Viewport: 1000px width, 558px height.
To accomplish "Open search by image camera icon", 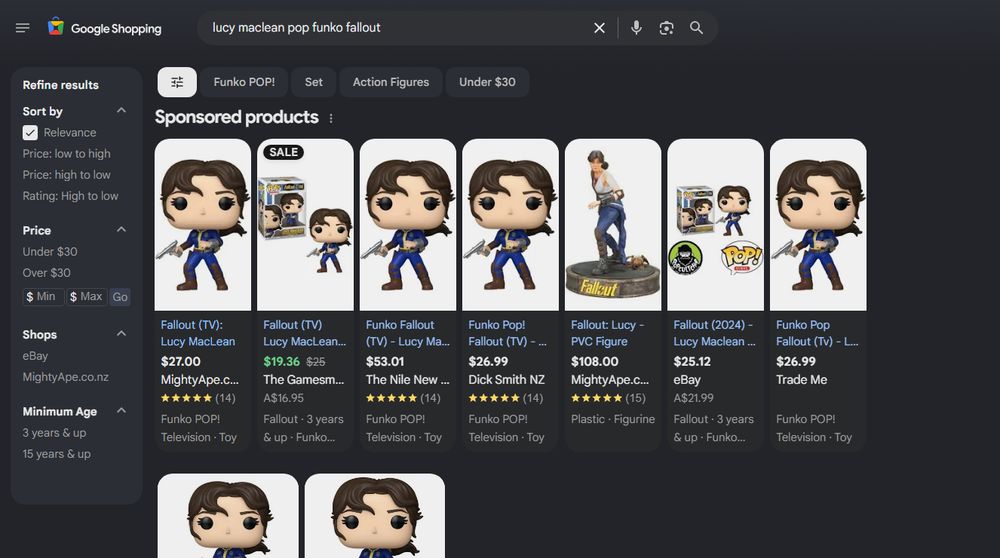I will [666, 28].
